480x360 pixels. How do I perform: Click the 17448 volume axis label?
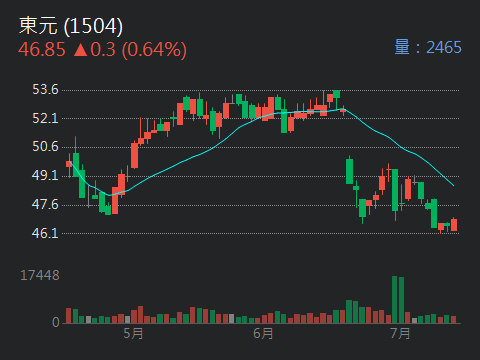(x=40, y=275)
